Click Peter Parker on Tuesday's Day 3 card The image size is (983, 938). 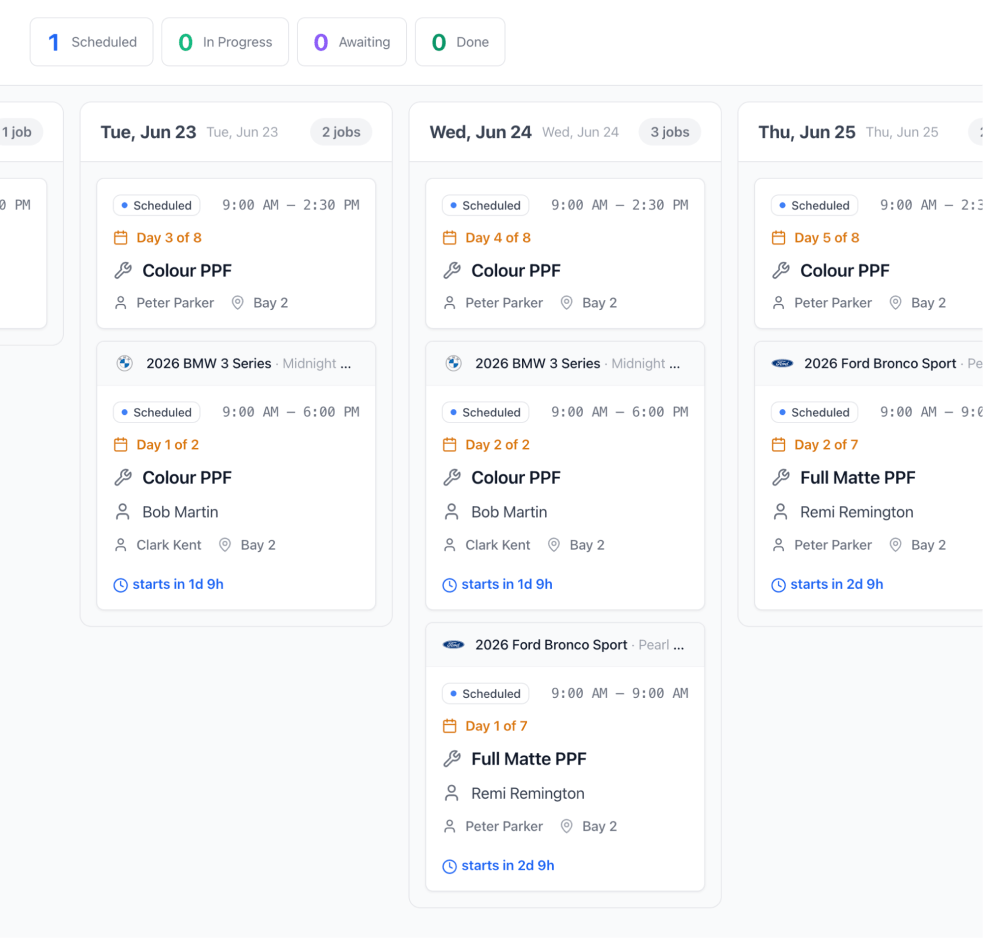[175, 303]
